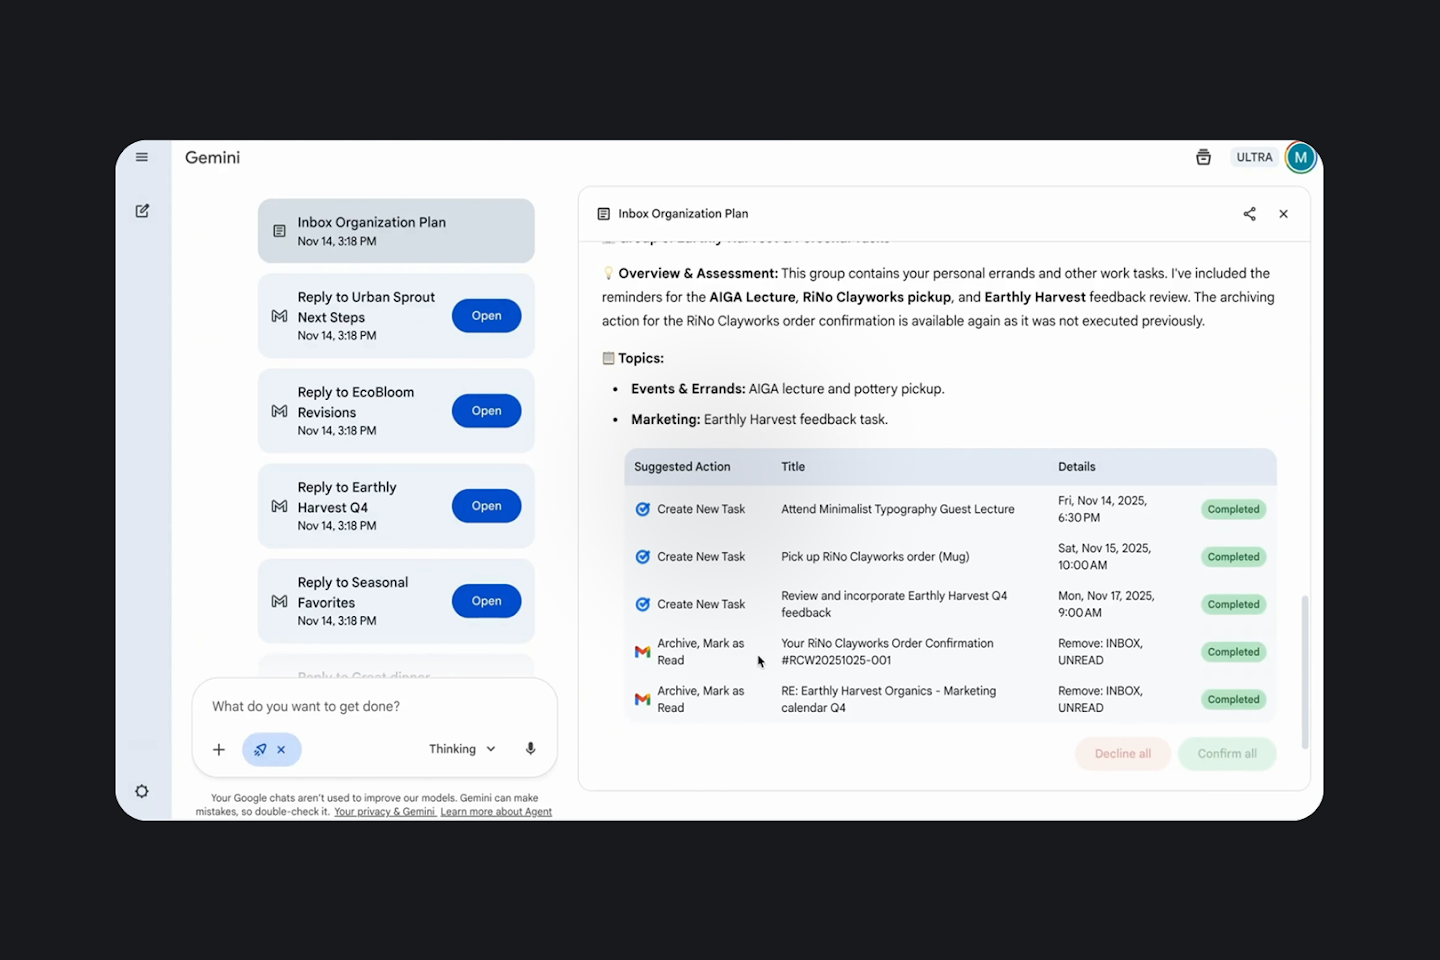Image resolution: width=1440 pixels, height=960 pixels.
Task: Open Reply to Seasonal Favorites draft
Action: [x=486, y=601]
